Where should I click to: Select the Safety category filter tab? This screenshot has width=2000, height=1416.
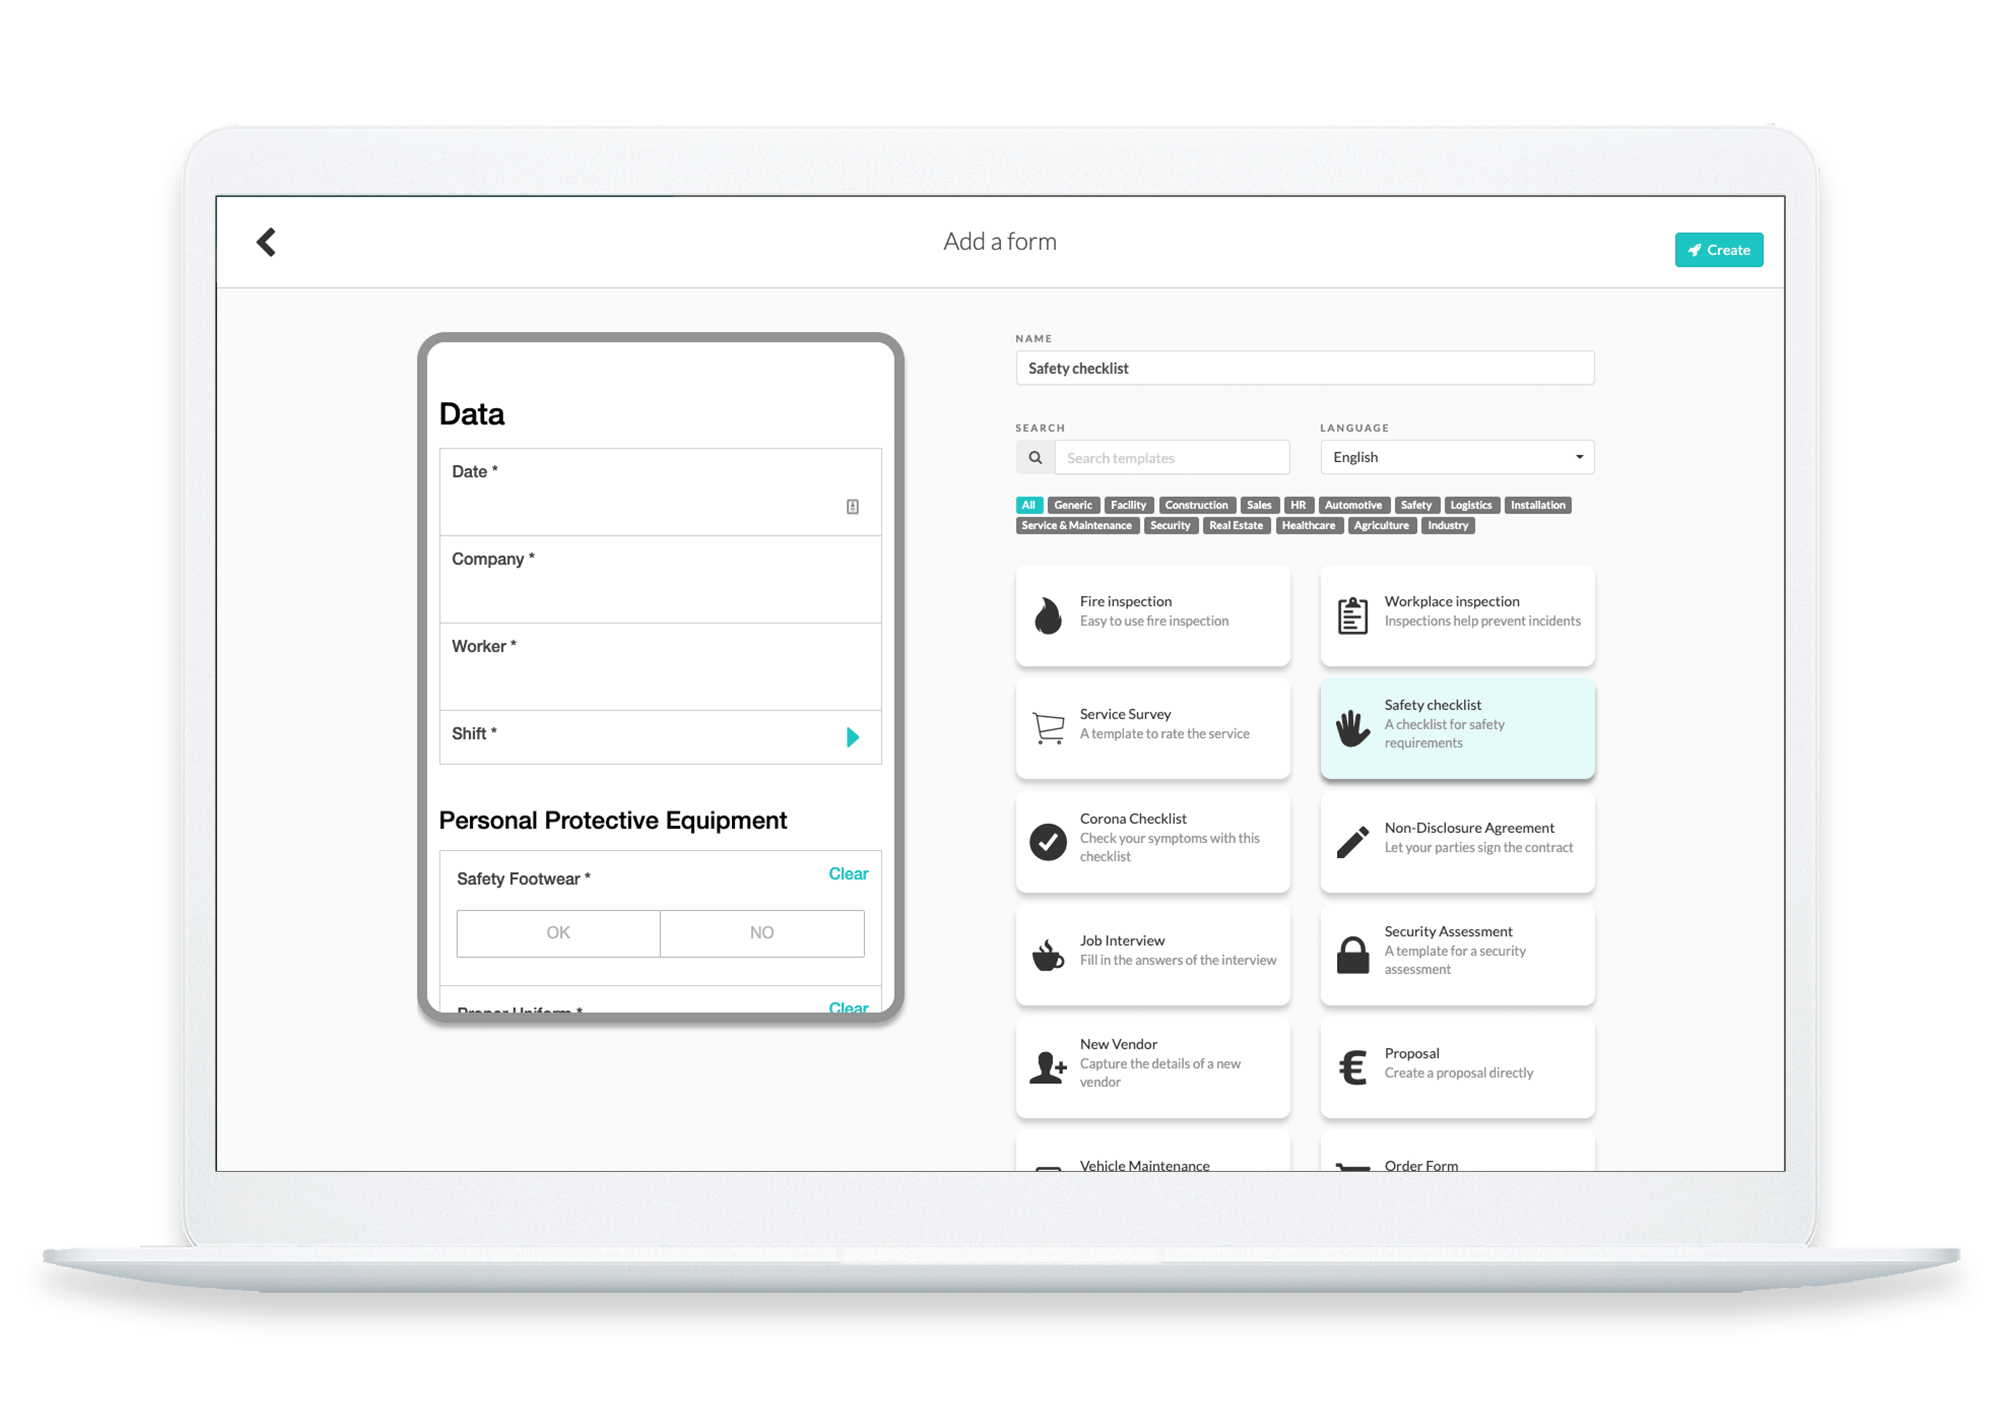[1410, 504]
